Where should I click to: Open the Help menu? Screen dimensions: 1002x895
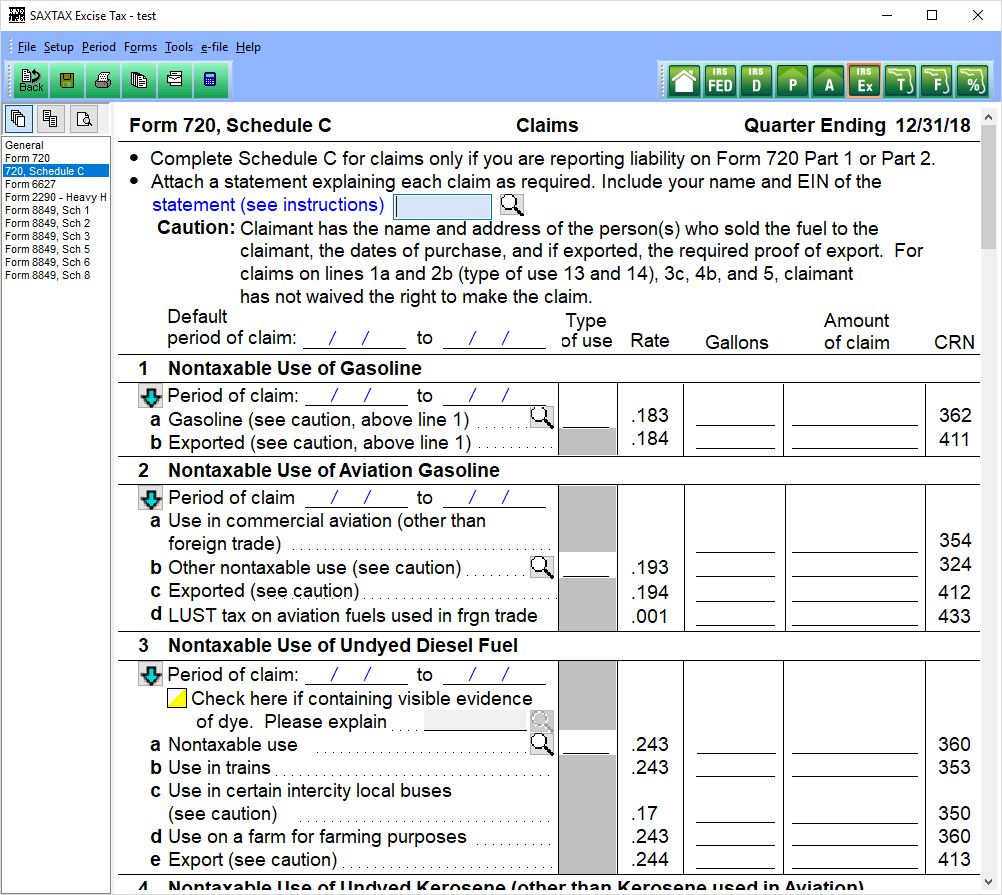249,47
